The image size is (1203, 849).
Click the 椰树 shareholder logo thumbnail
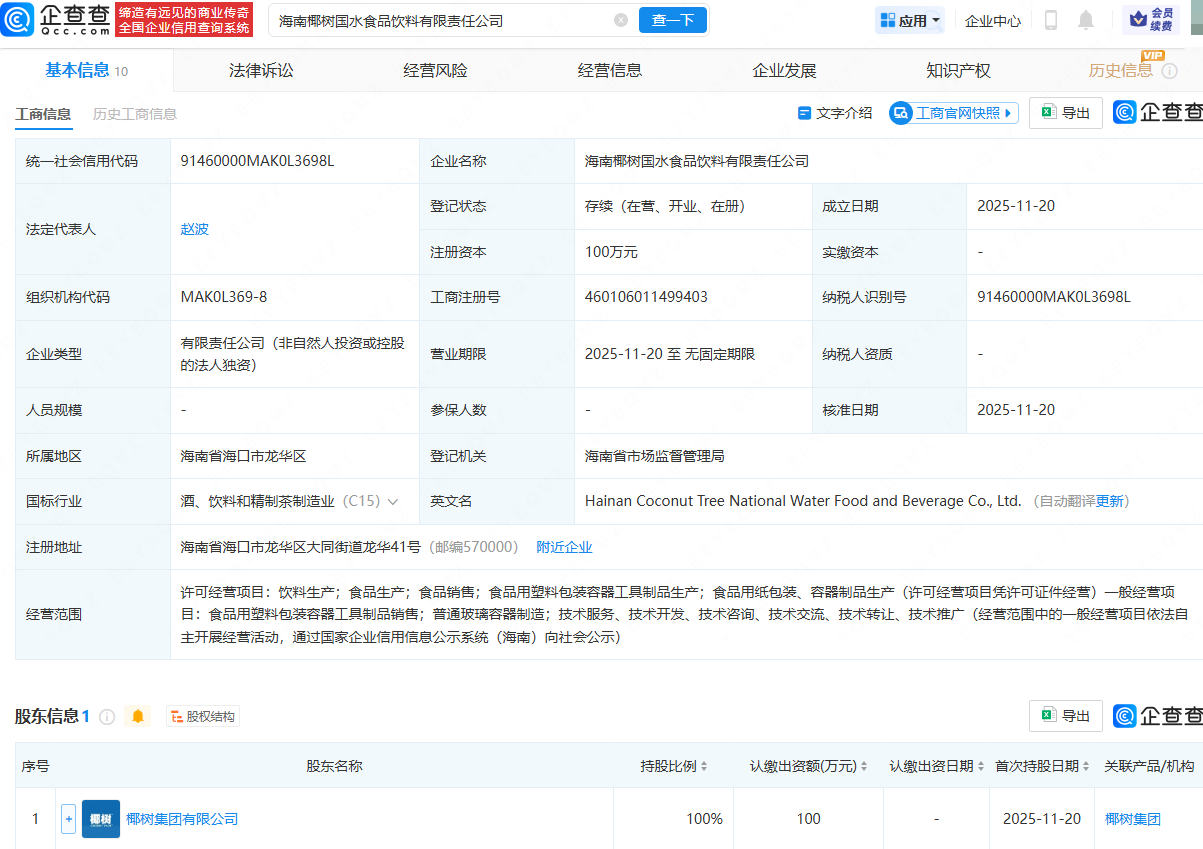tap(100, 818)
